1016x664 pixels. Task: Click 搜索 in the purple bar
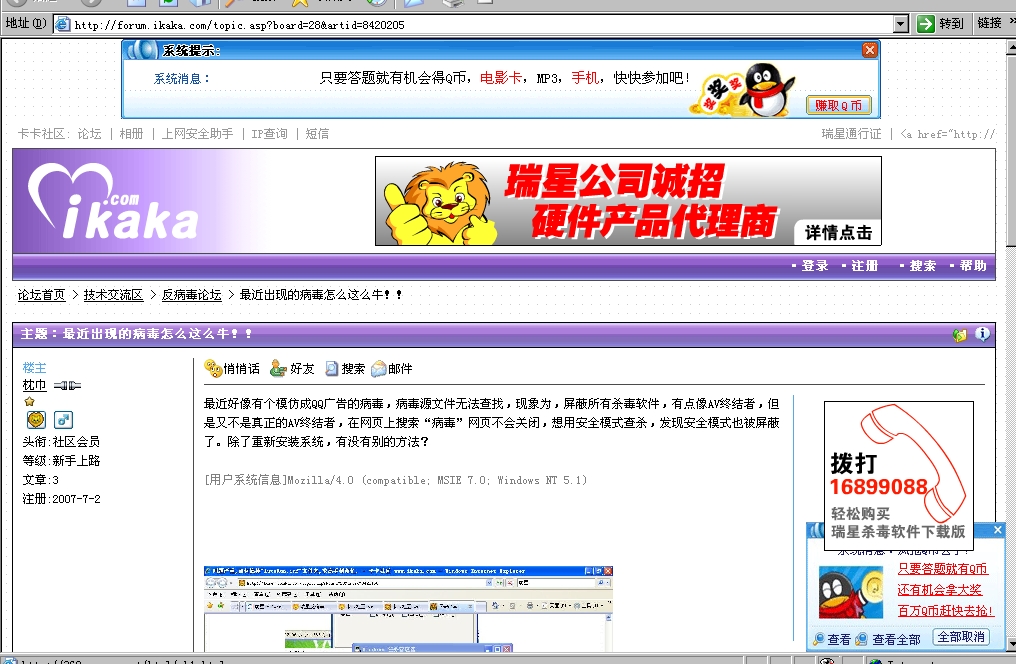click(x=923, y=266)
